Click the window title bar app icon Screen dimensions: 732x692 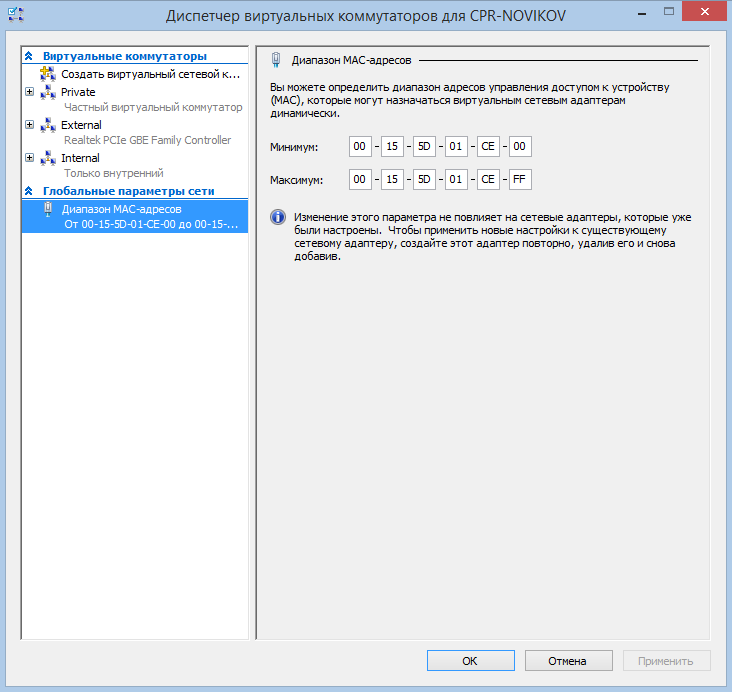(x=15, y=15)
